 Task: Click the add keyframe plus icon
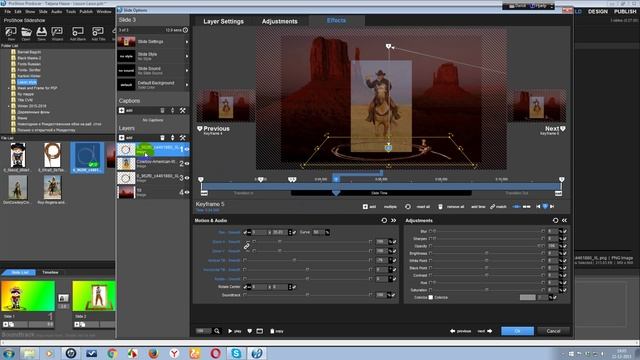pyautogui.click(x=365, y=207)
